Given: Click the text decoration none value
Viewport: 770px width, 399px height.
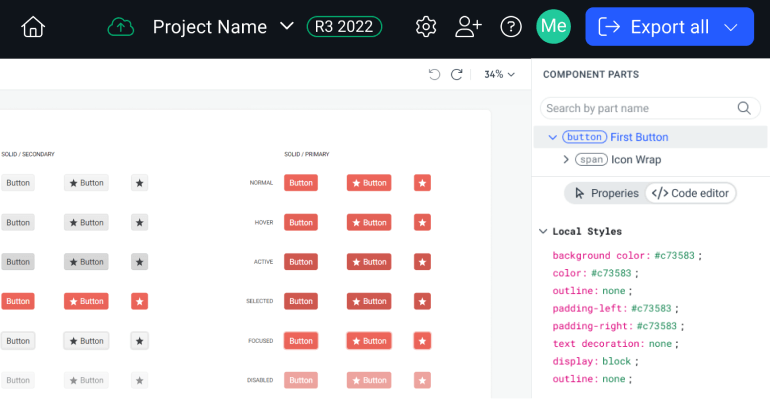Looking at the screenshot, I should [660, 344].
